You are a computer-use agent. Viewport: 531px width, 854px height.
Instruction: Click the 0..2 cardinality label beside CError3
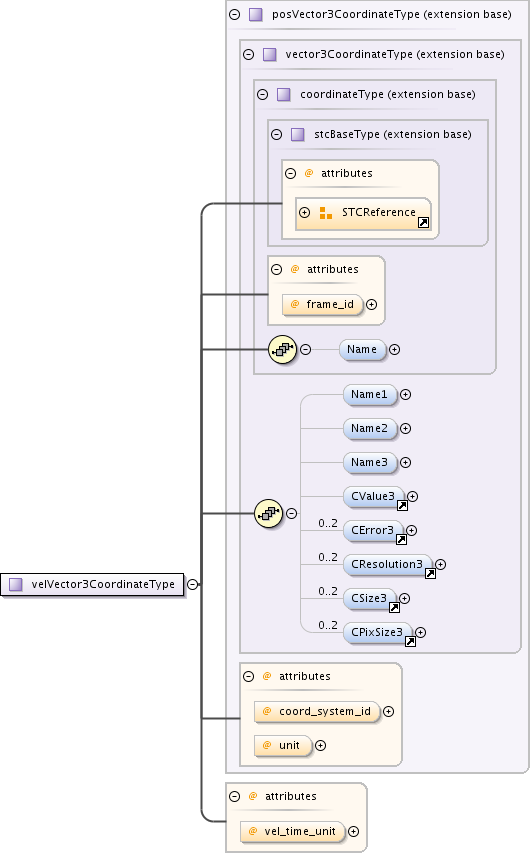[x=328, y=523]
